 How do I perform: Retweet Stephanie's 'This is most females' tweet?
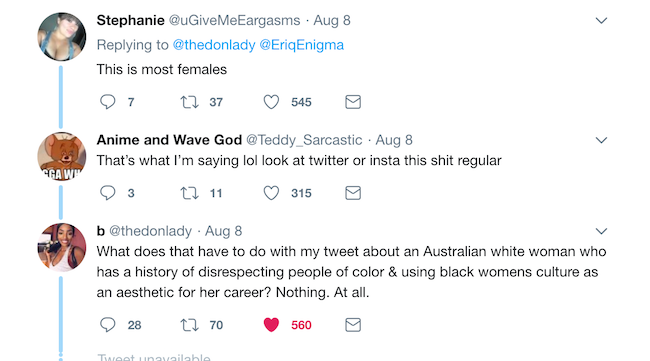pyautogui.click(x=189, y=102)
